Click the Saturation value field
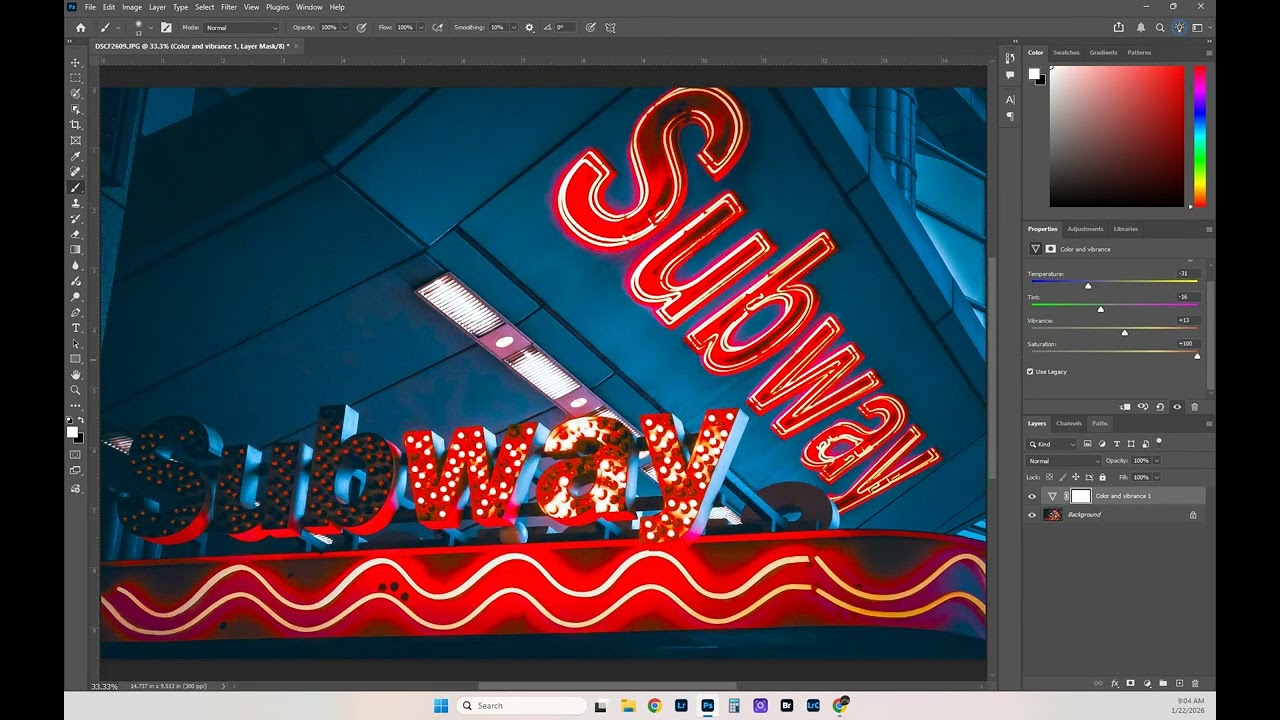The image size is (1280, 720). (x=1188, y=343)
